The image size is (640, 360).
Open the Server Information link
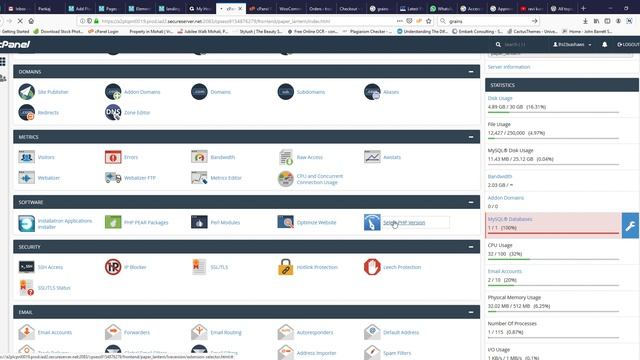click(x=509, y=67)
